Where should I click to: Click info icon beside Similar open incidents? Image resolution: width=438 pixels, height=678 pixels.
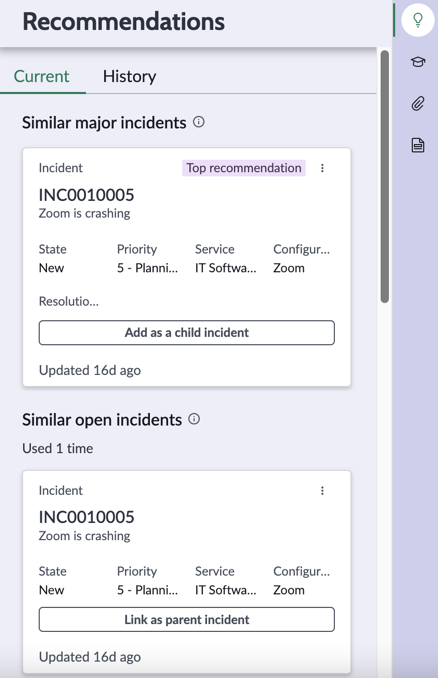pyautogui.click(x=194, y=419)
